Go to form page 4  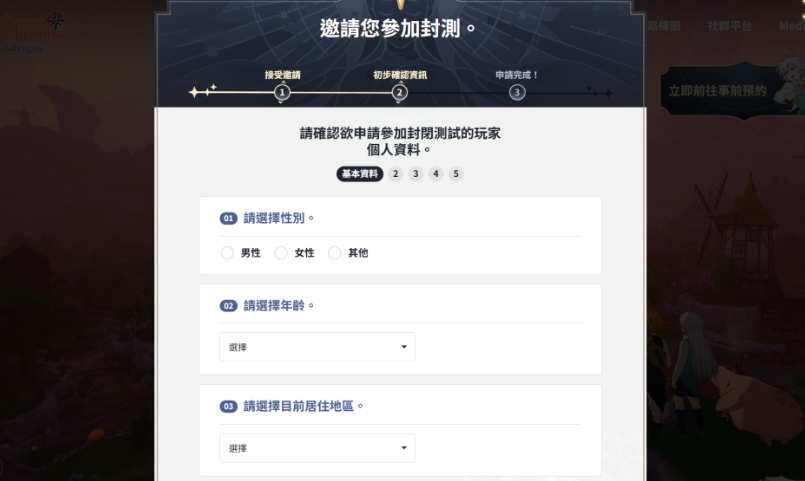(x=436, y=174)
